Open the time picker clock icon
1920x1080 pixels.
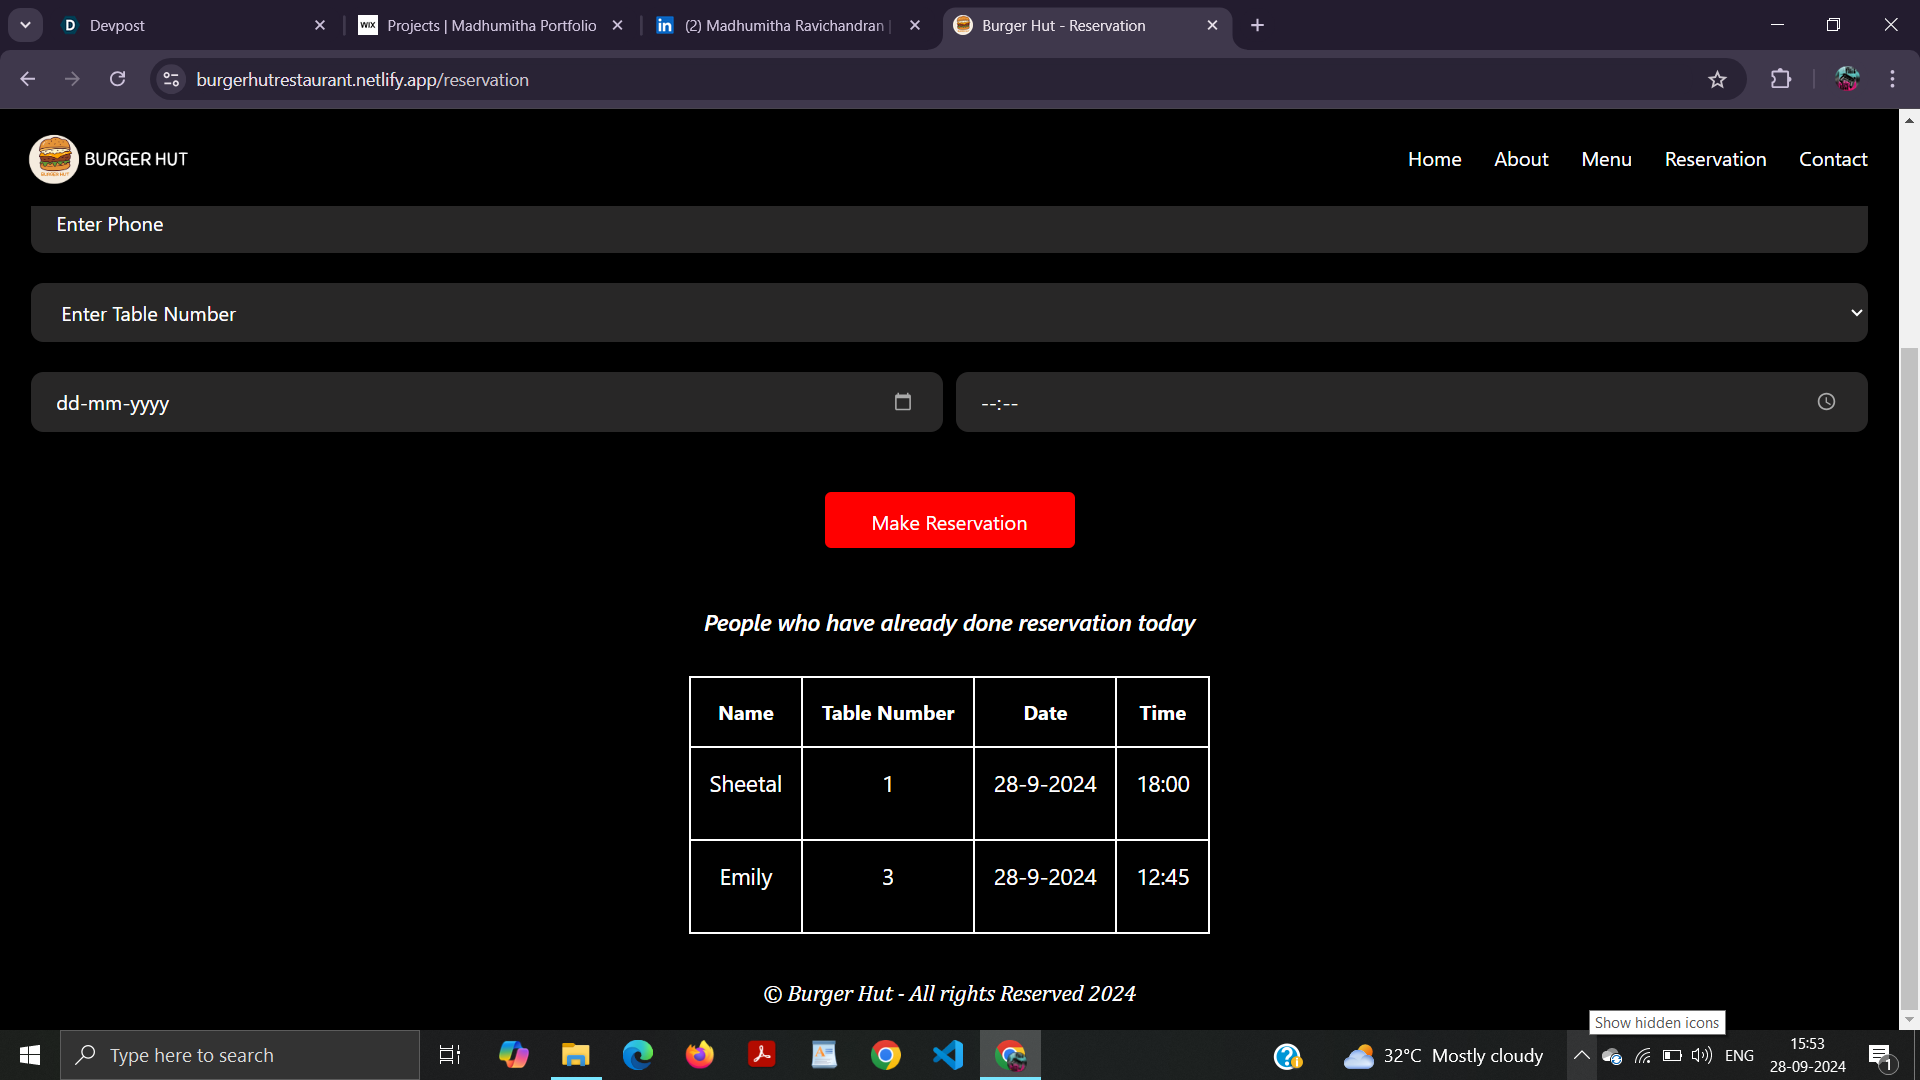pos(1826,402)
